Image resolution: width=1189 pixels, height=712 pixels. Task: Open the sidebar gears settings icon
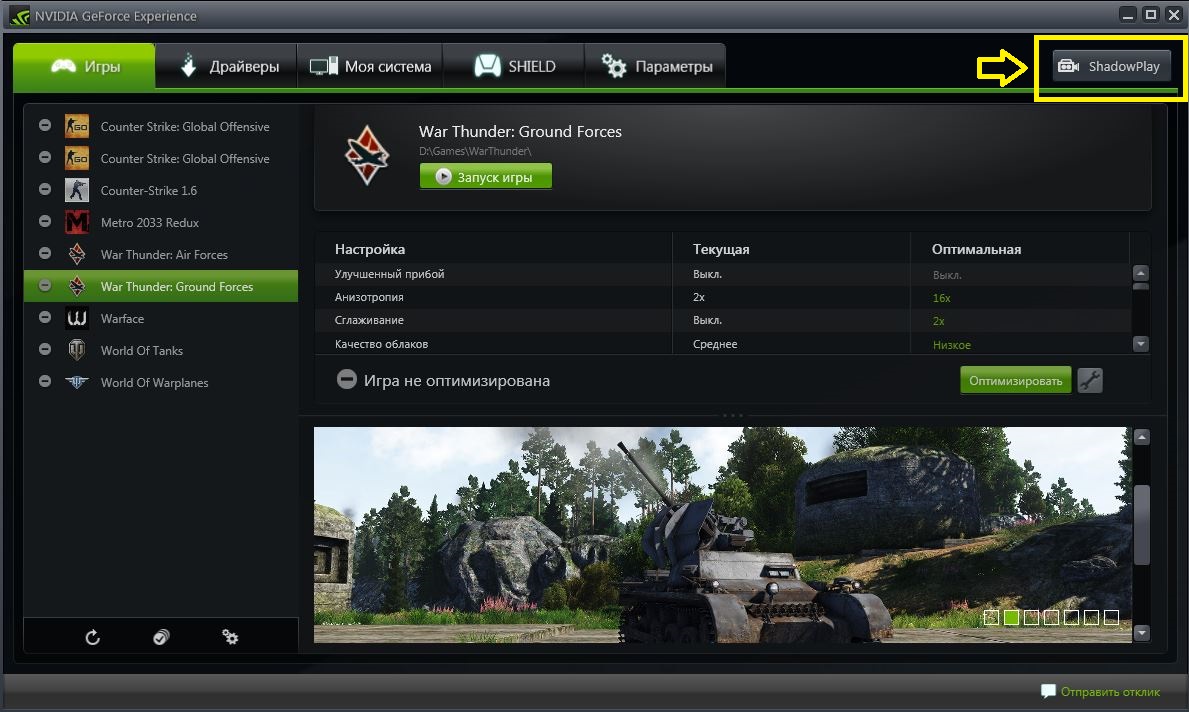point(231,637)
